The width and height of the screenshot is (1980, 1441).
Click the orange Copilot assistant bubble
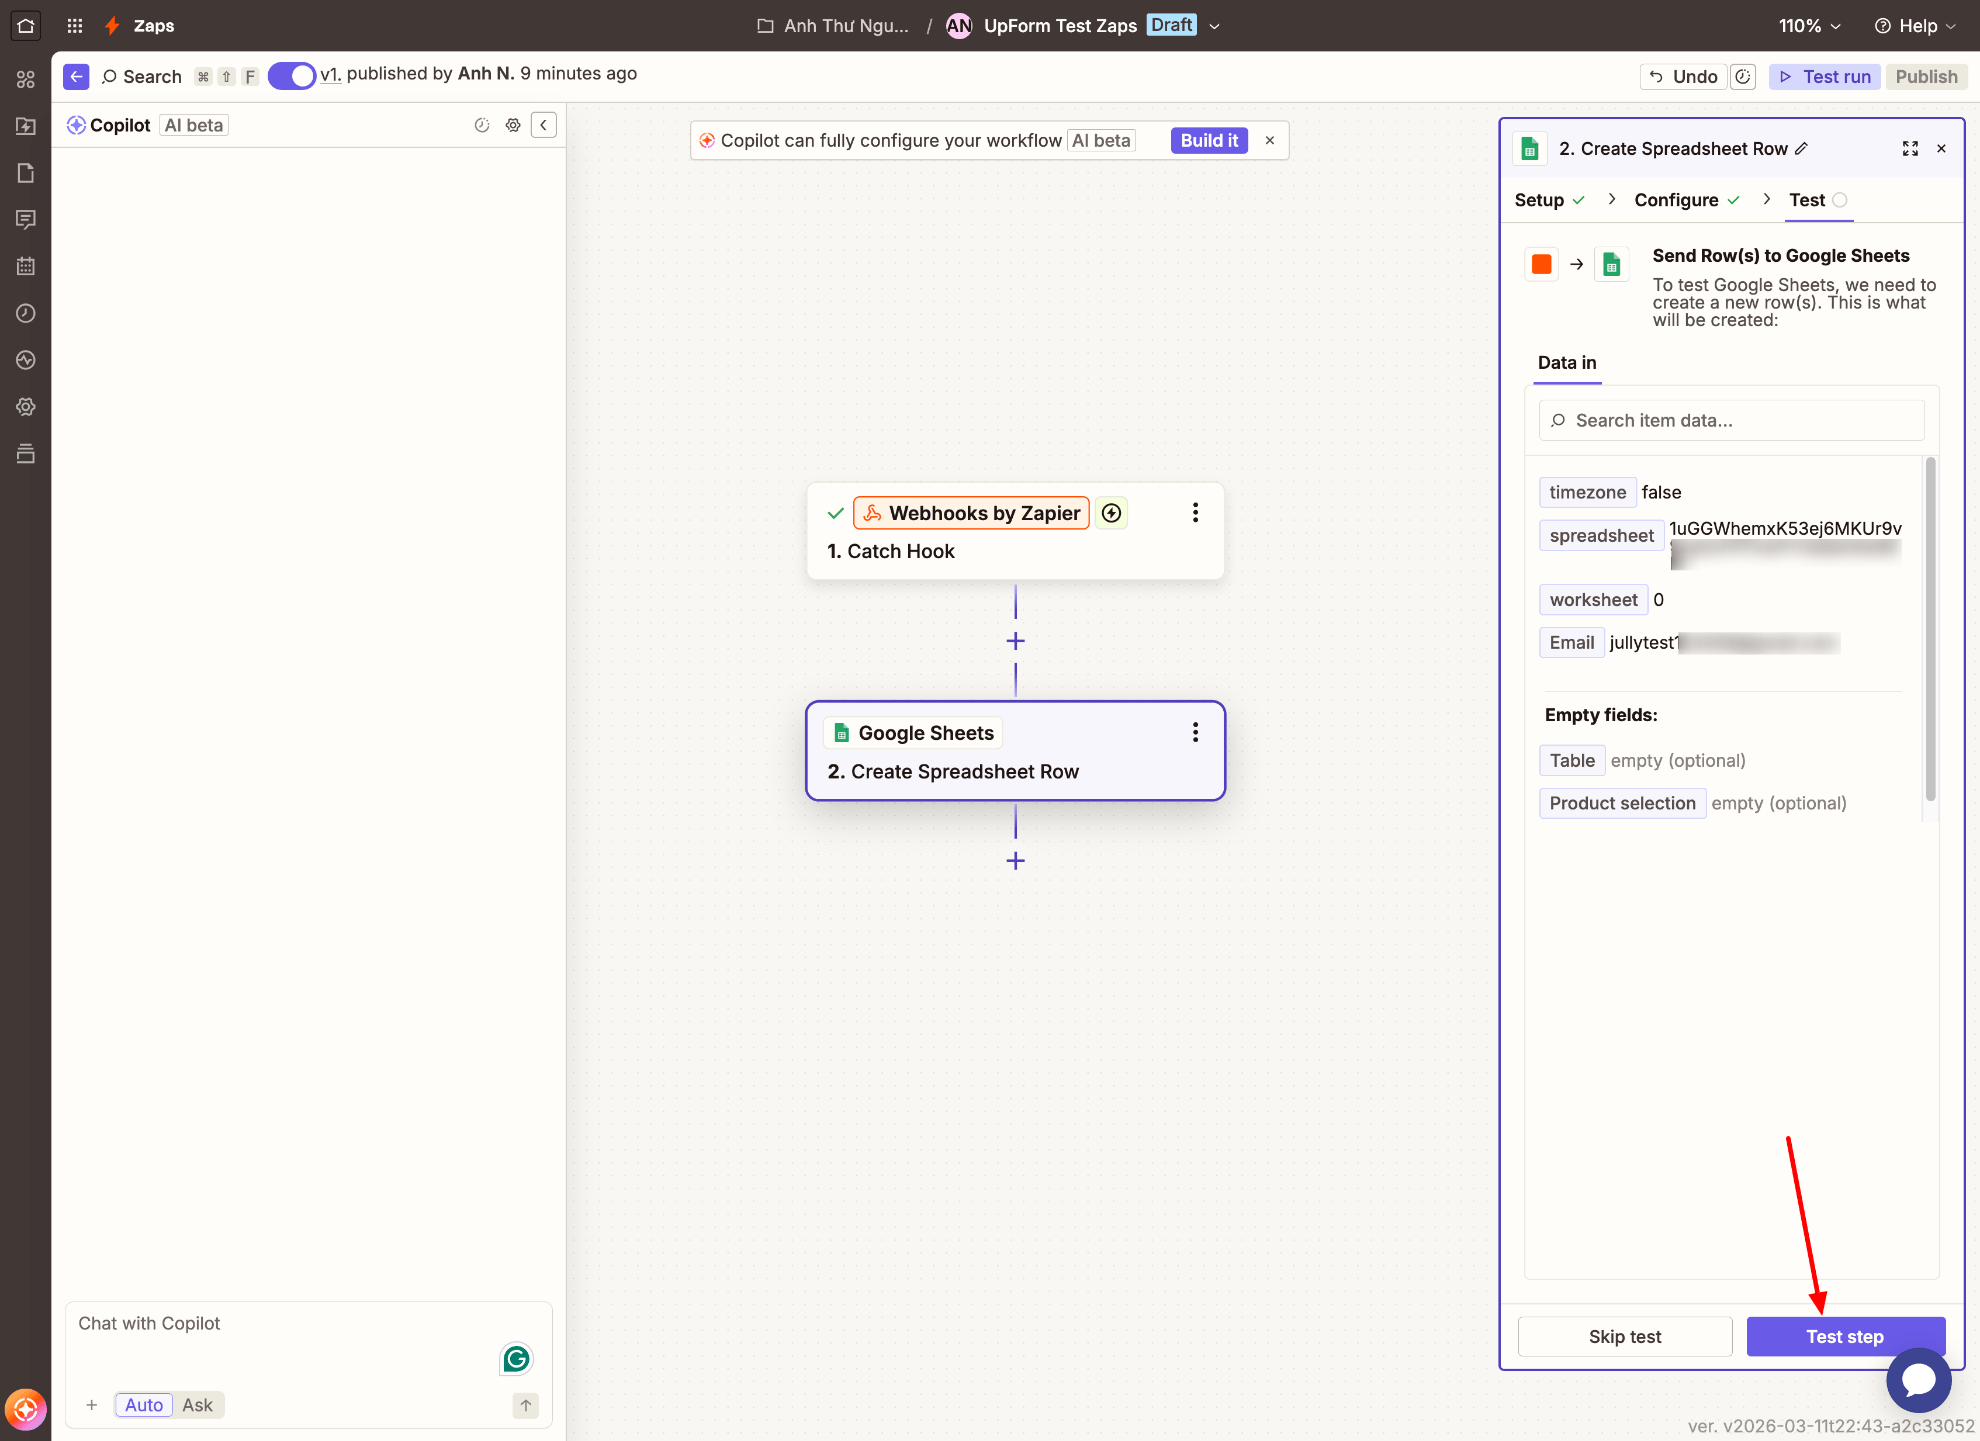click(x=26, y=1409)
